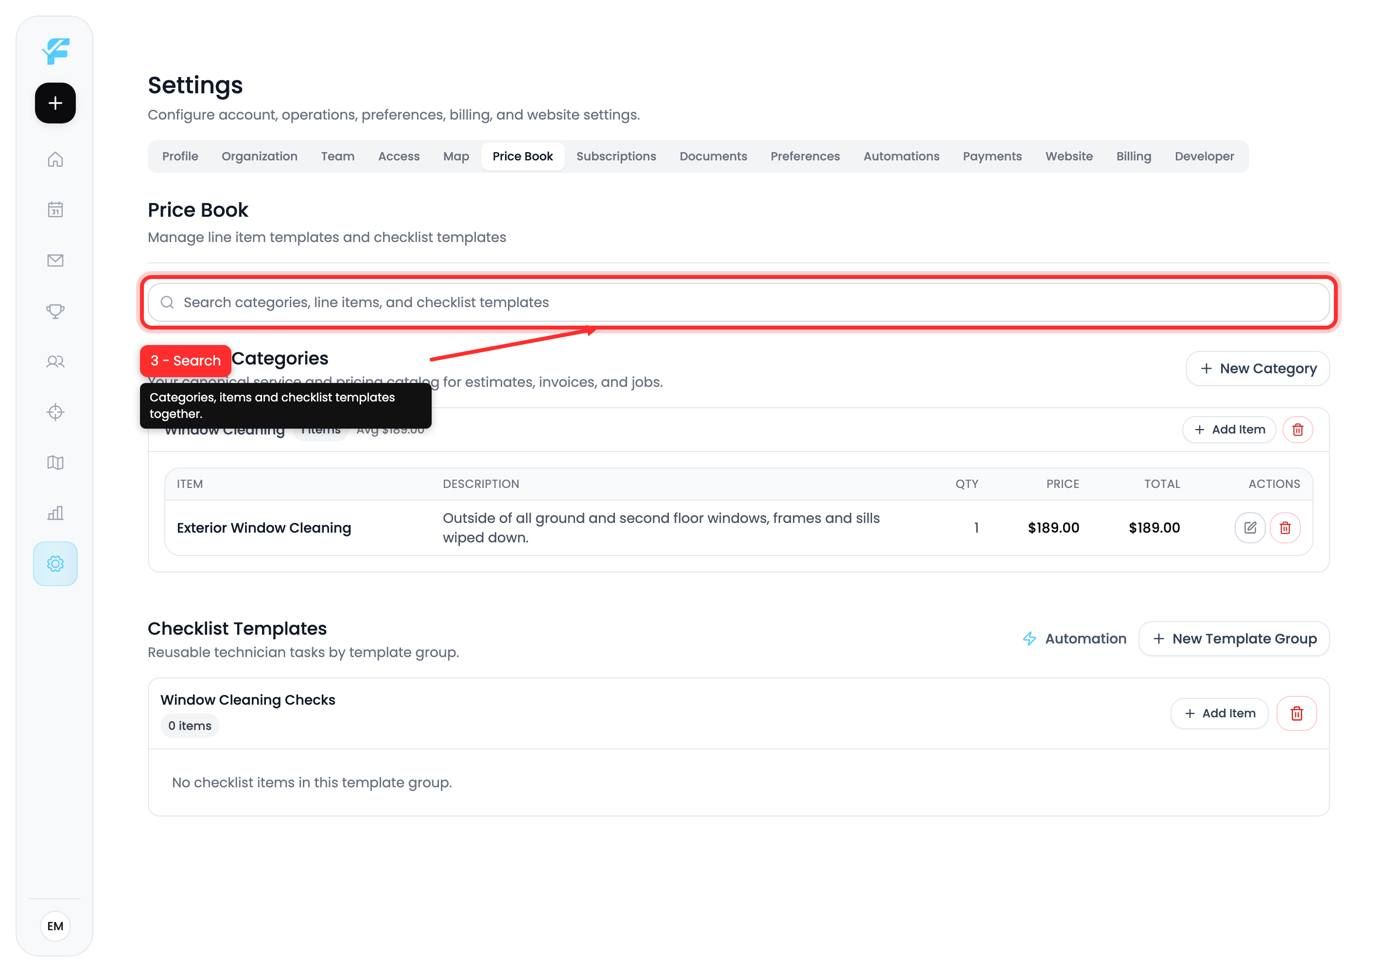1400x972 pixels.
Task: Add item to Window Cleaning category
Action: [1229, 429]
